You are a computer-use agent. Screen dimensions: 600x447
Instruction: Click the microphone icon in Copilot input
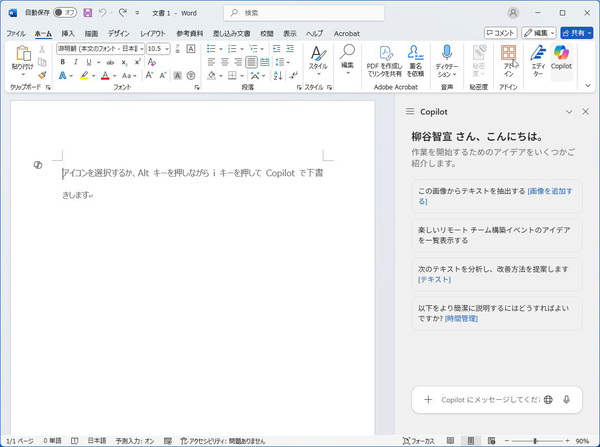(567, 399)
